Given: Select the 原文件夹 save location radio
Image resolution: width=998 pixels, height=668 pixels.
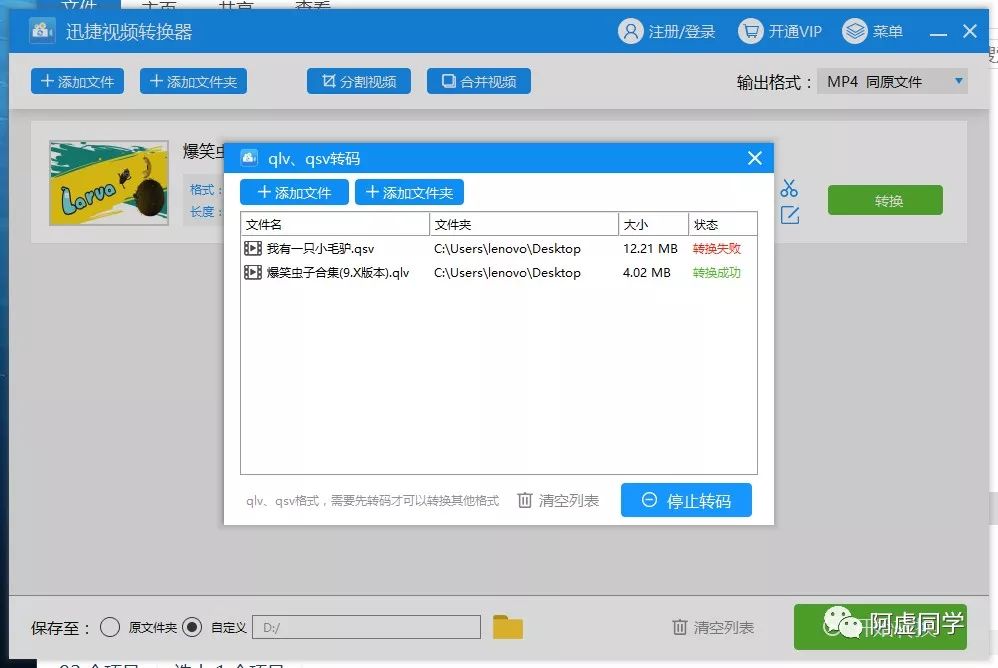Looking at the screenshot, I should click(x=110, y=626).
